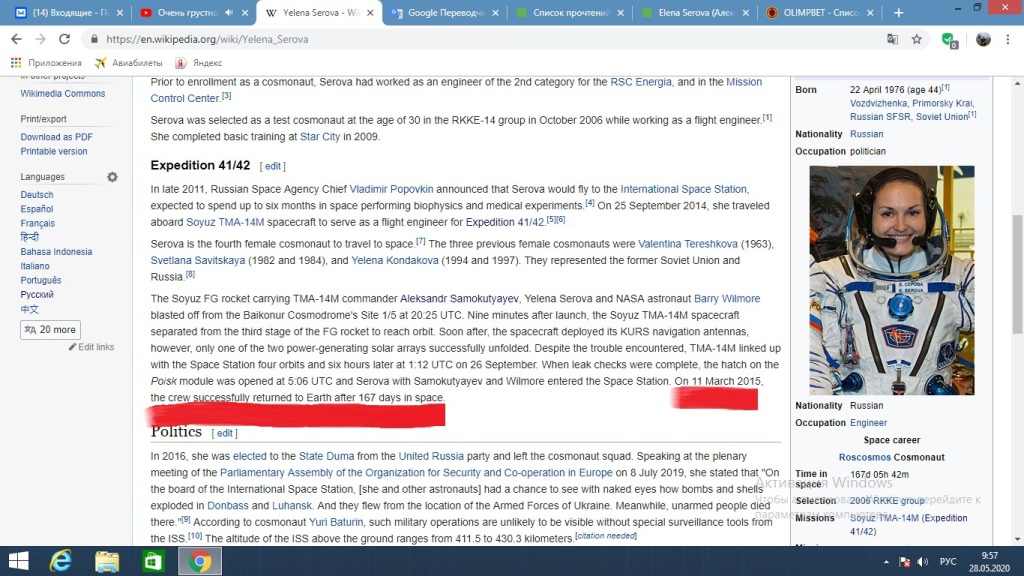
Task: Close the Yelena Serova Wikipedia tab
Action: click(370, 12)
